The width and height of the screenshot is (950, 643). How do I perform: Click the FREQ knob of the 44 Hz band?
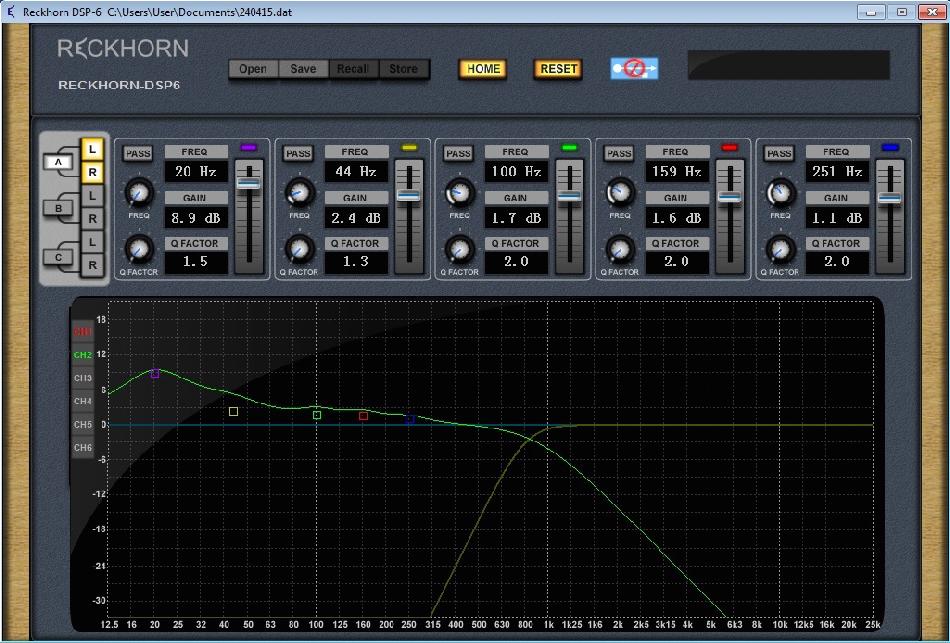point(299,194)
